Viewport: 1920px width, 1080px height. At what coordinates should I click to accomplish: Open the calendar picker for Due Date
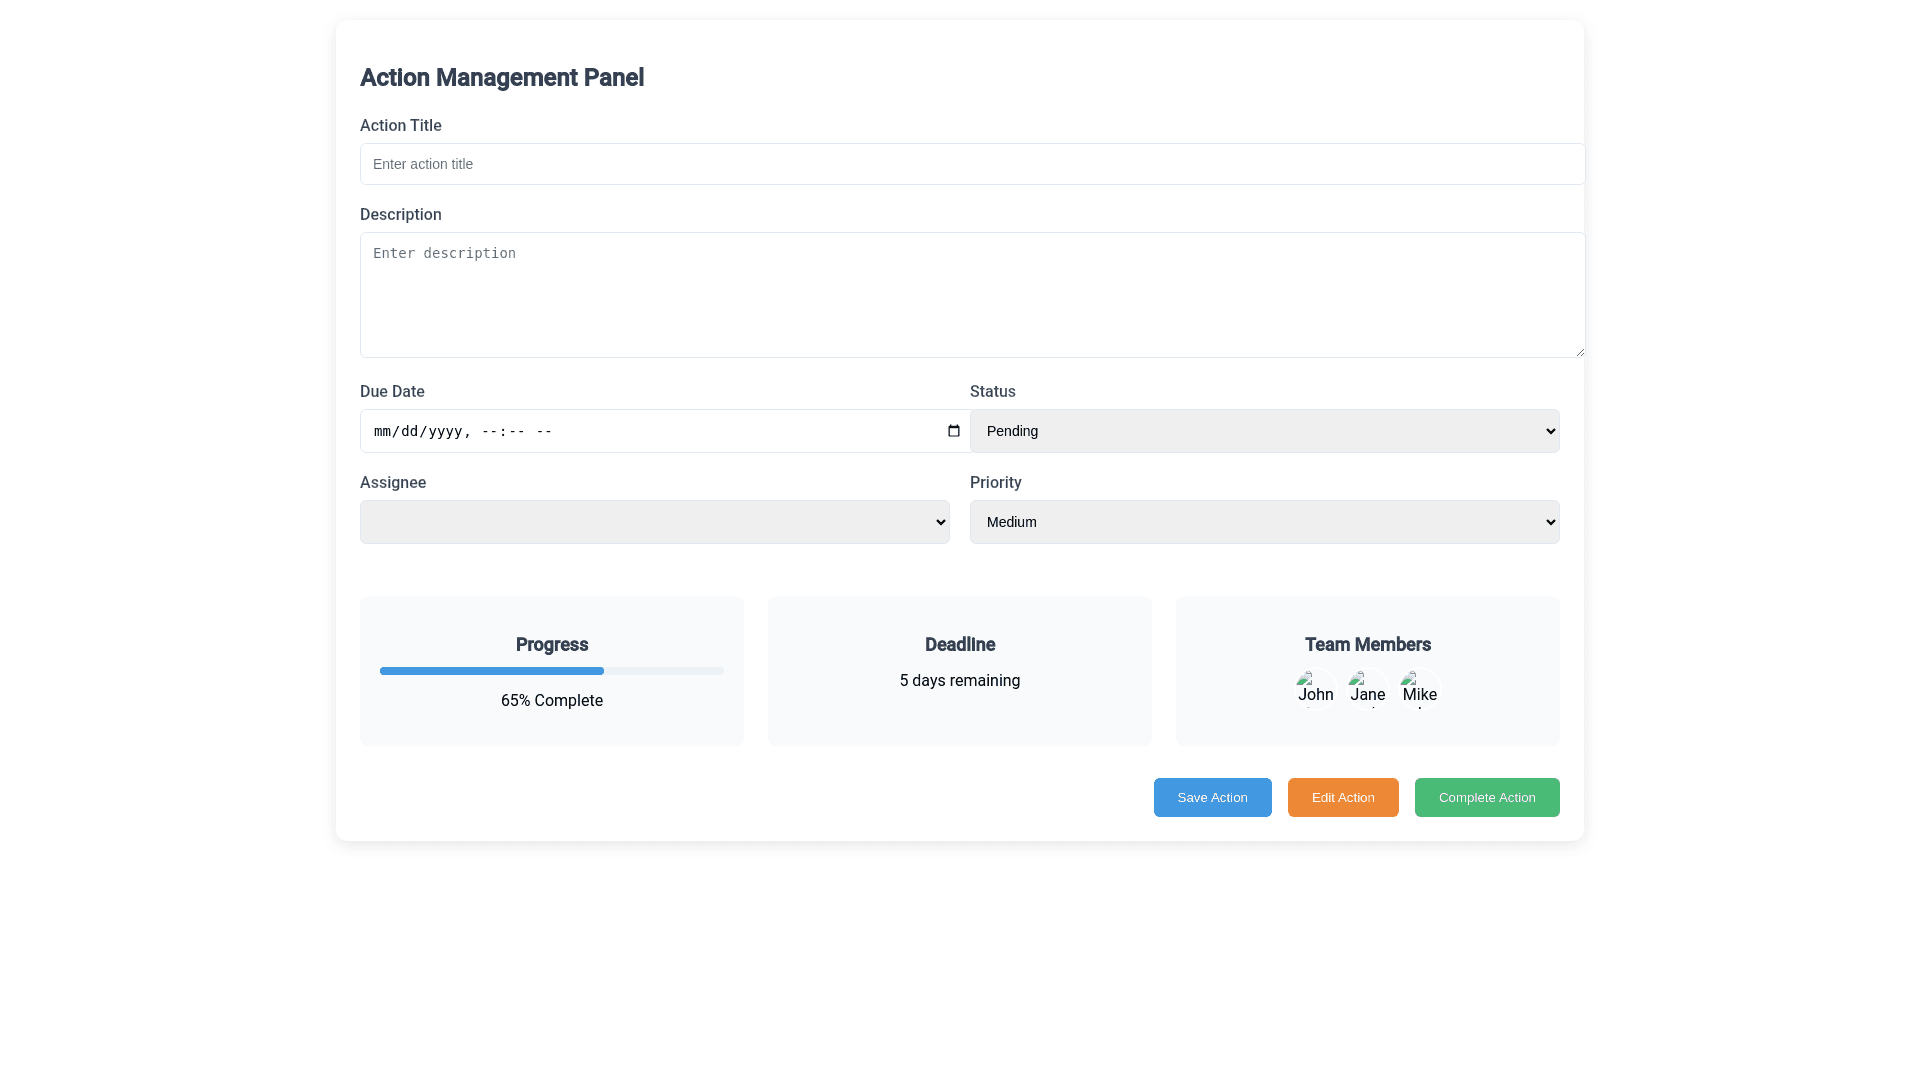click(x=954, y=431)
